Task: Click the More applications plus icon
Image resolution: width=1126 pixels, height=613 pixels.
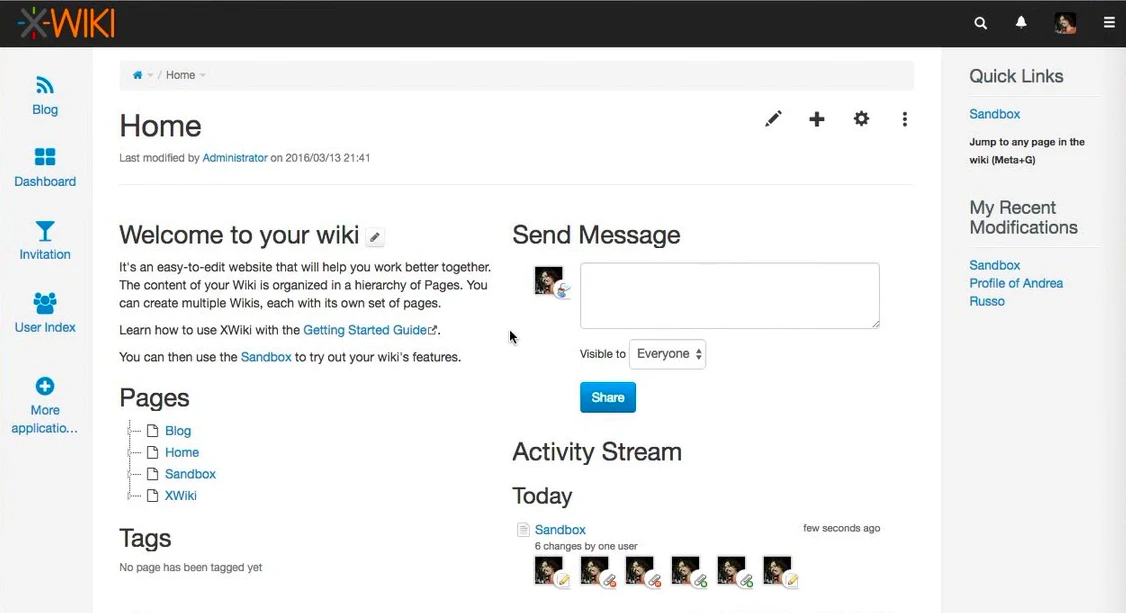Action: tap(45, 386)
